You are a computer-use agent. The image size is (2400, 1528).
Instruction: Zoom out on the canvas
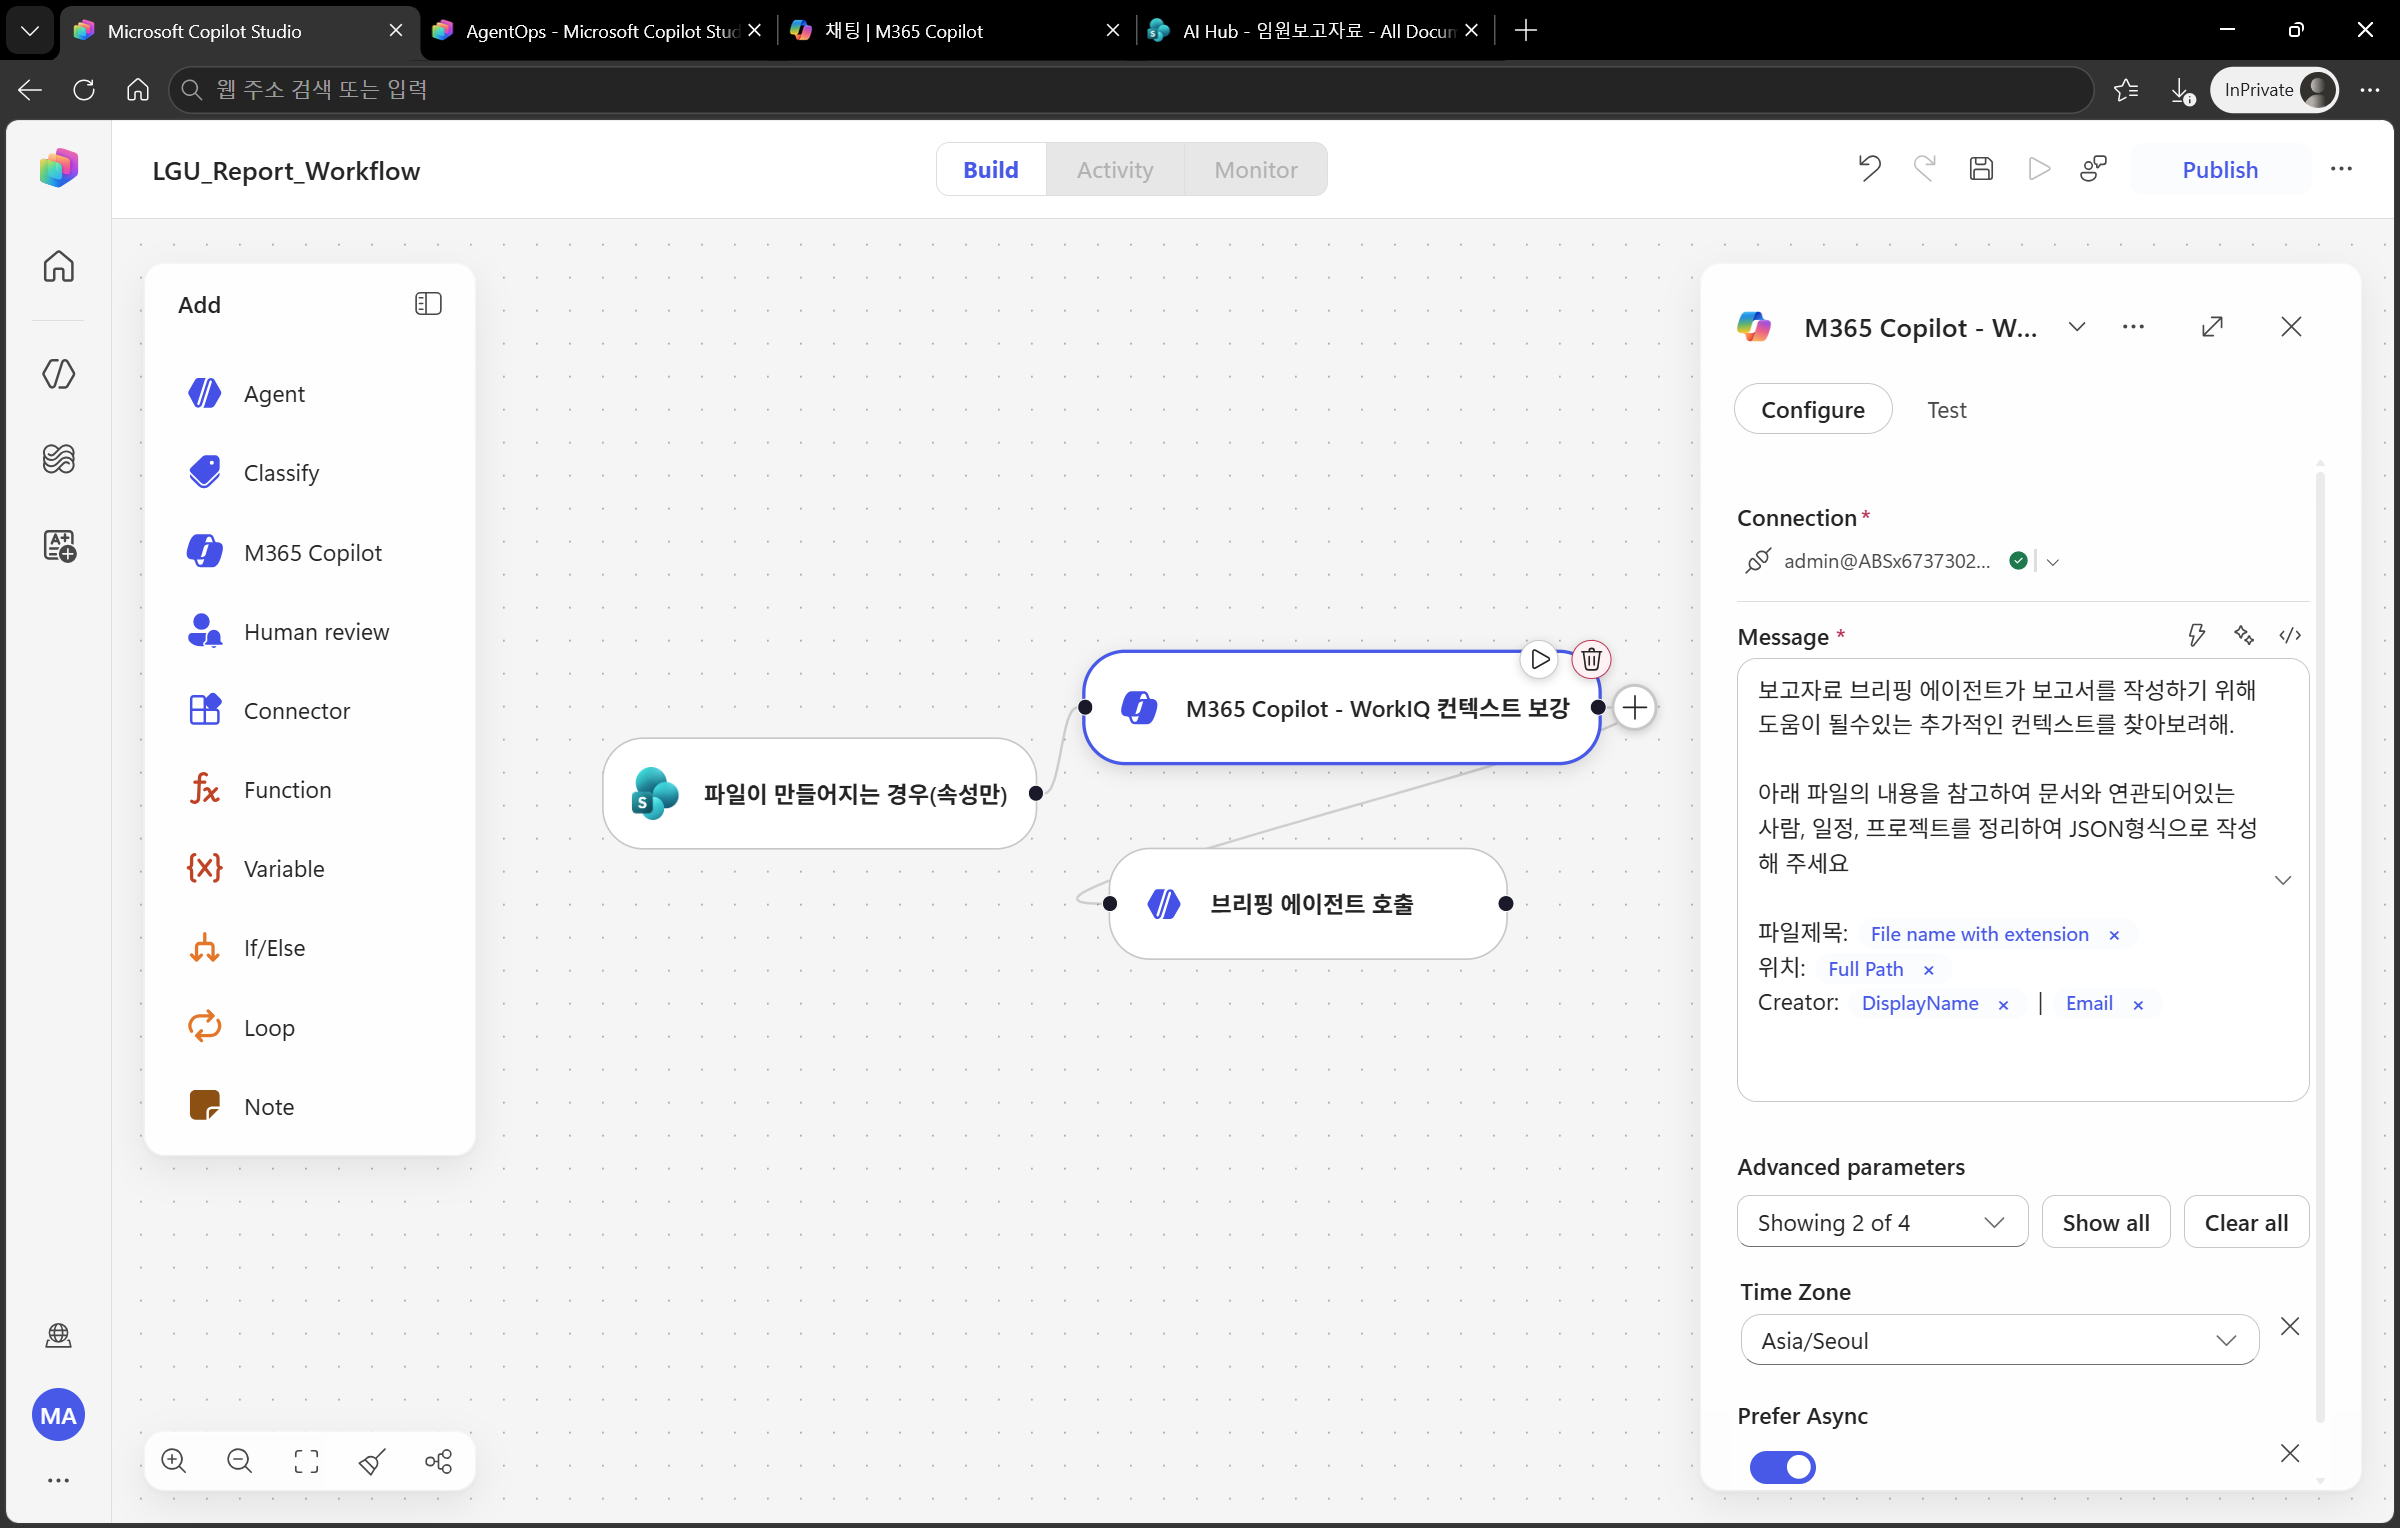[240, 1461]
